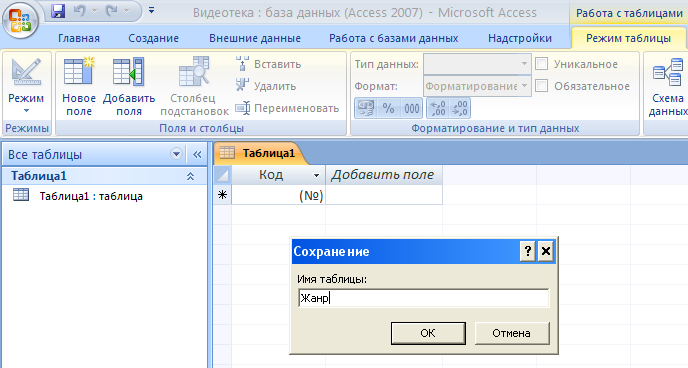Switch to the Создание tab
The height and width of the screenshot is (368, 688).
[154, 38]
